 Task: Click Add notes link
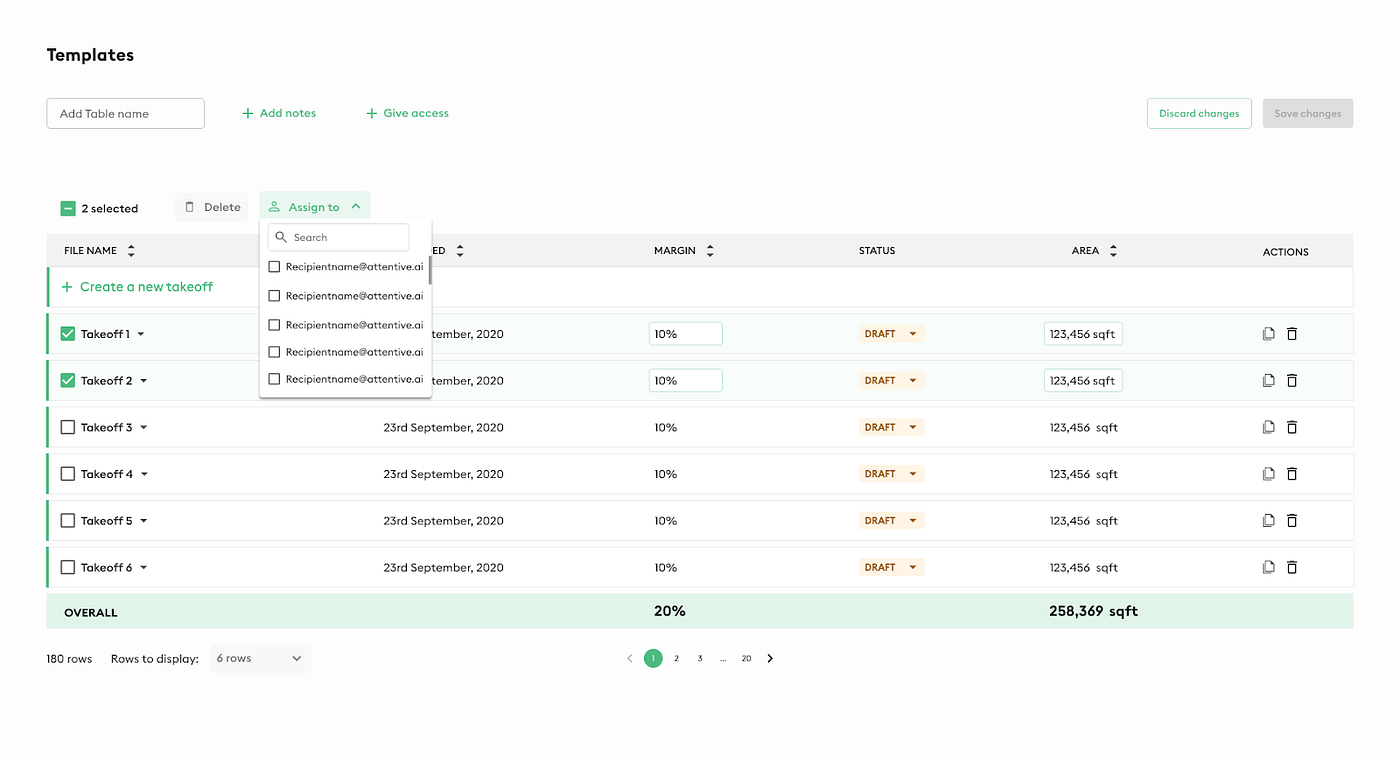[x=279, y=113]
